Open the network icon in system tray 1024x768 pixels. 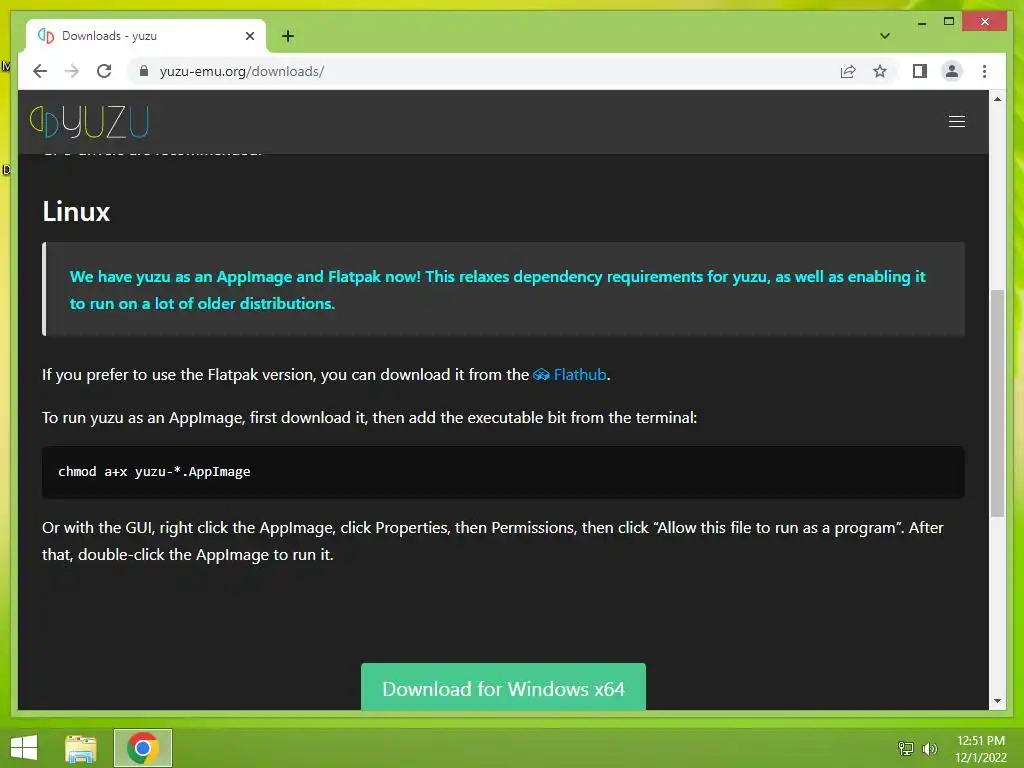pyautogui.click(x=906, y=748)
